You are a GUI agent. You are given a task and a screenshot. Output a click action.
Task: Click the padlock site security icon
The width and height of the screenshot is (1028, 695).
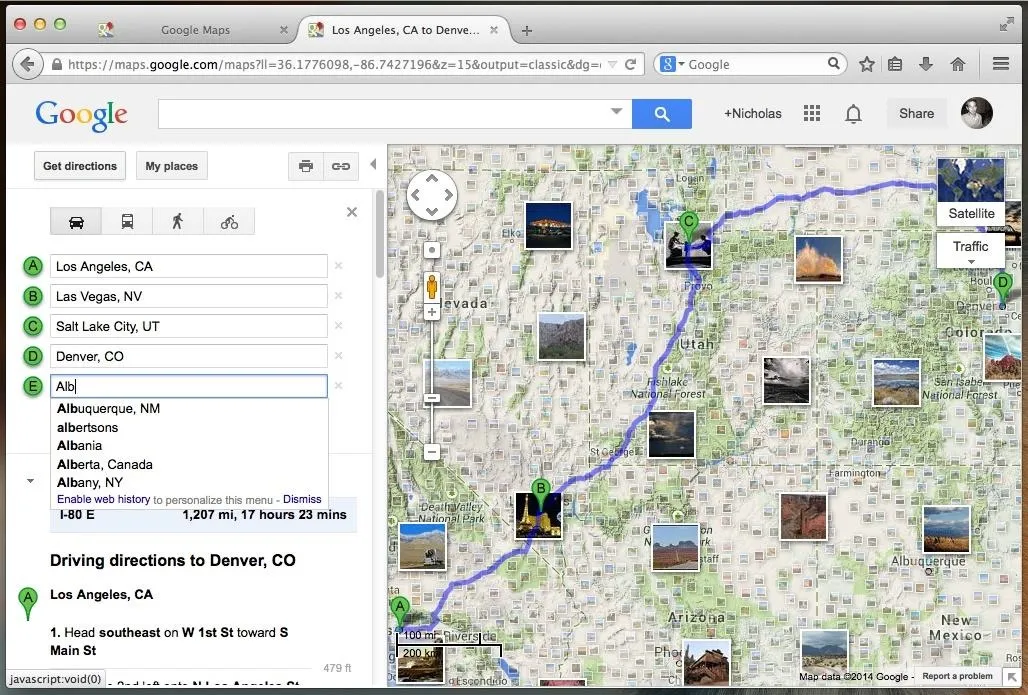(57, 64)
